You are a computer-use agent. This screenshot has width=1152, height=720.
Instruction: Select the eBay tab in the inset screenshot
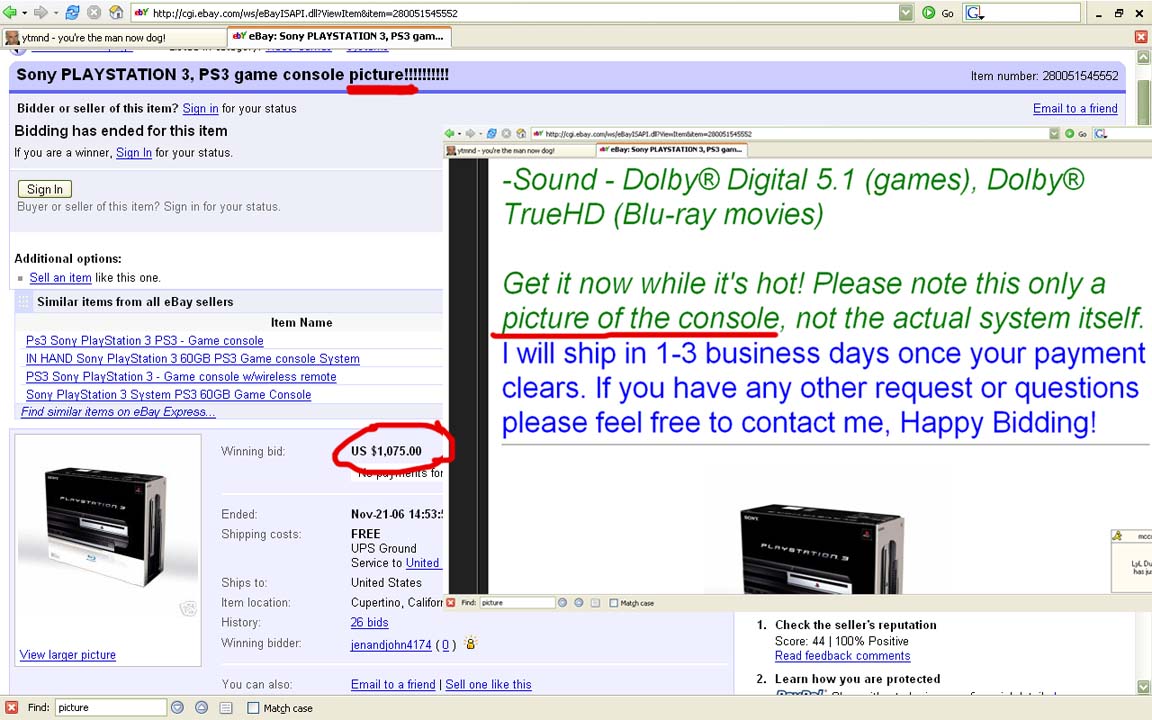click(672, 150)
